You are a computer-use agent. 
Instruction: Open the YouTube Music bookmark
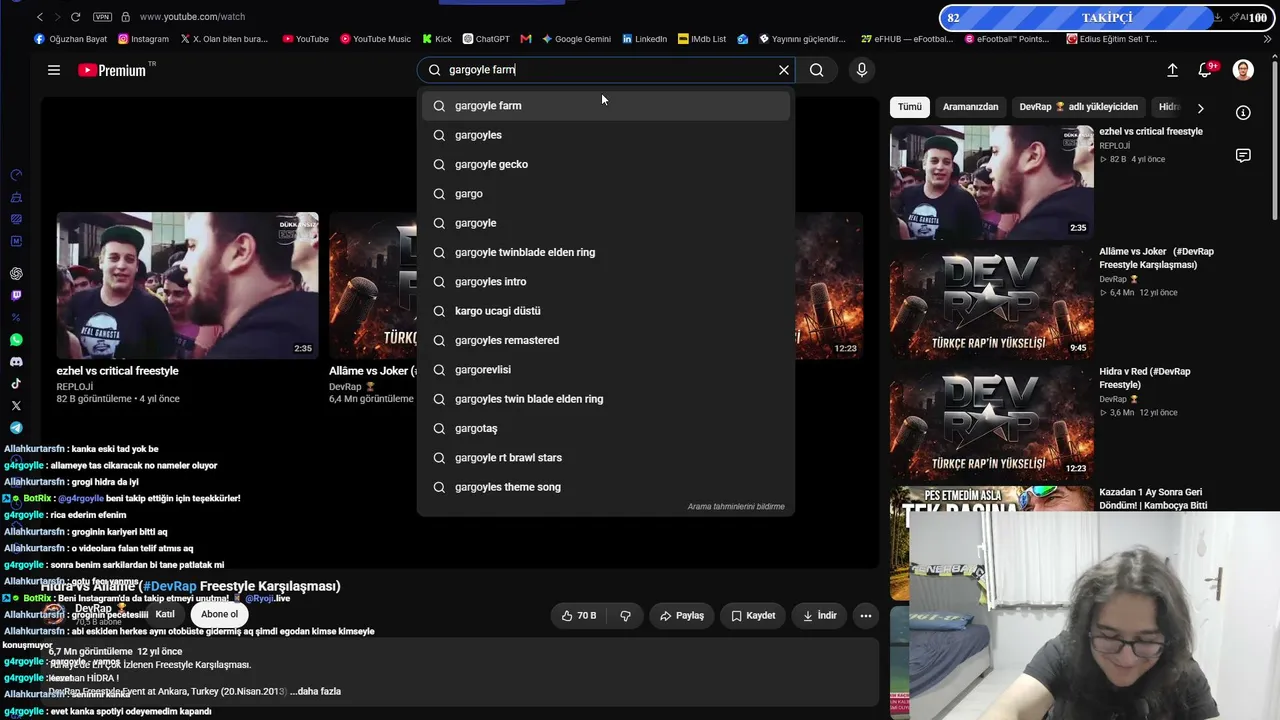375,39
